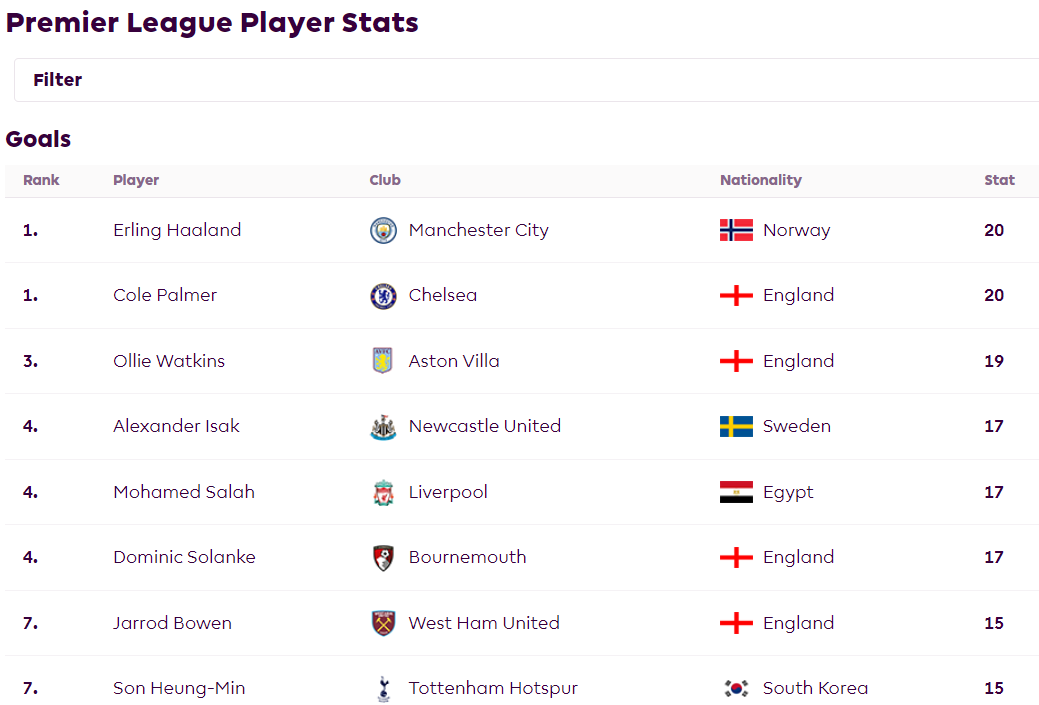Click the Sweden flag icon
This screenshot has width=1039, height=705.
coord(736,426)
